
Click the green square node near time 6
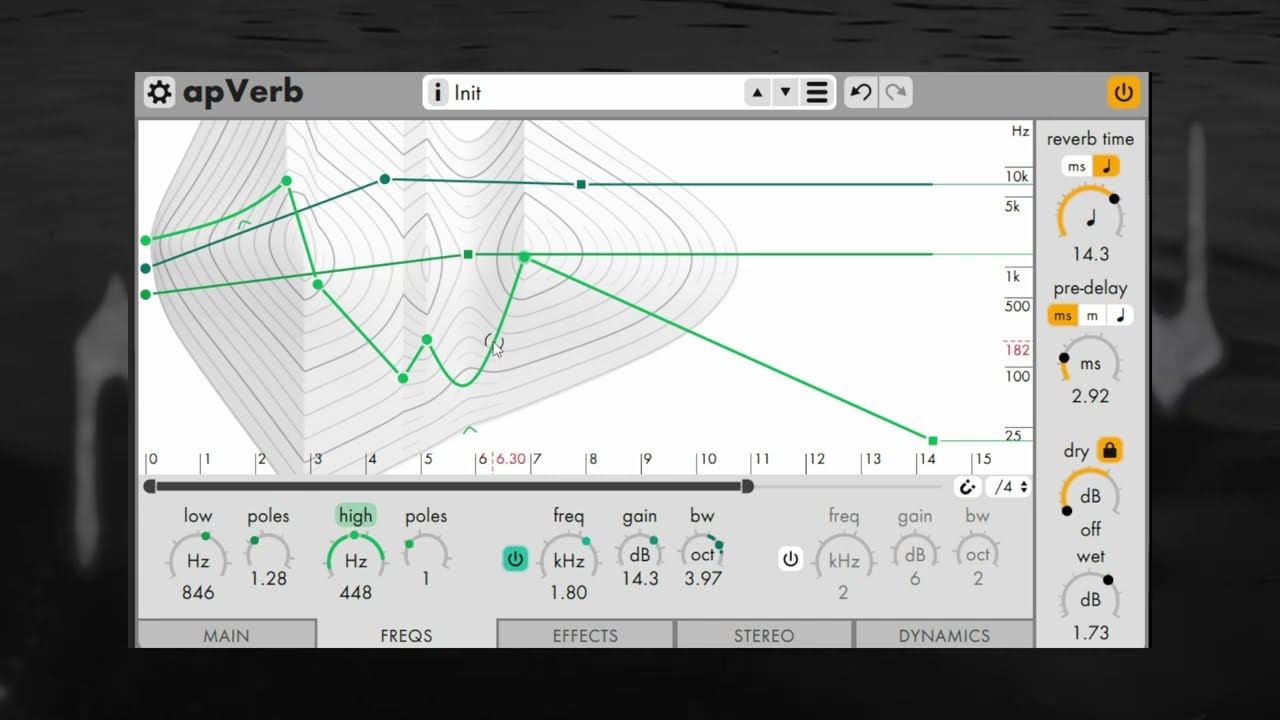[468, 255]
